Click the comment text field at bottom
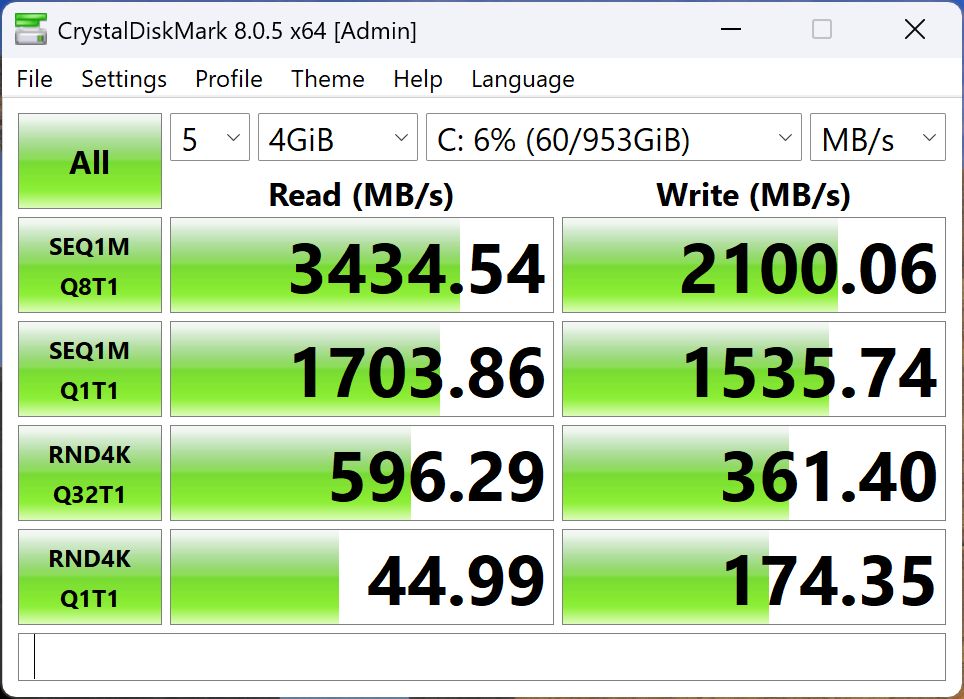964x699 pixels. 481,657
